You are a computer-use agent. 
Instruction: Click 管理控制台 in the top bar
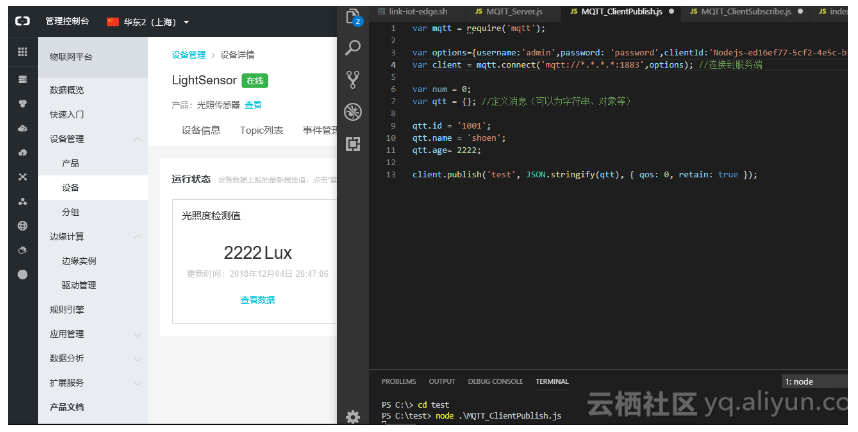click(67, 21)
